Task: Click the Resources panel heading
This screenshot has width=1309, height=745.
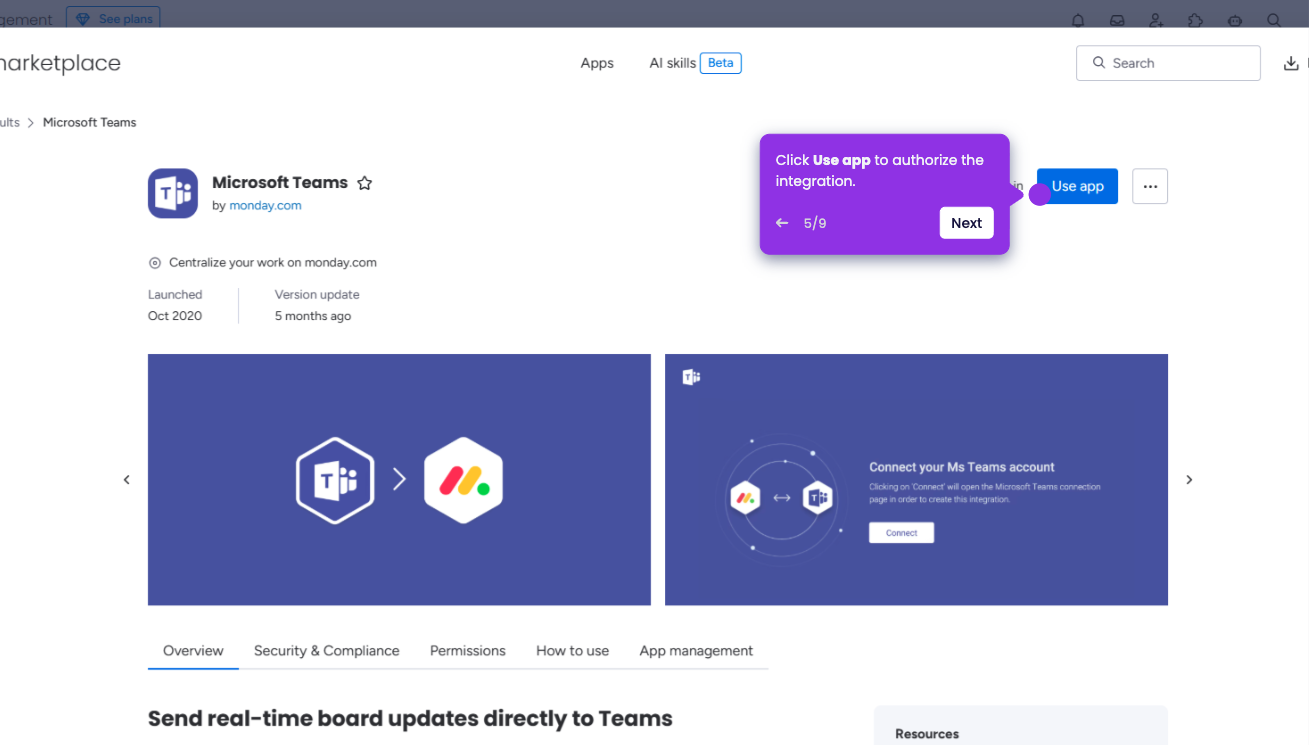Action: coord(927,734)
